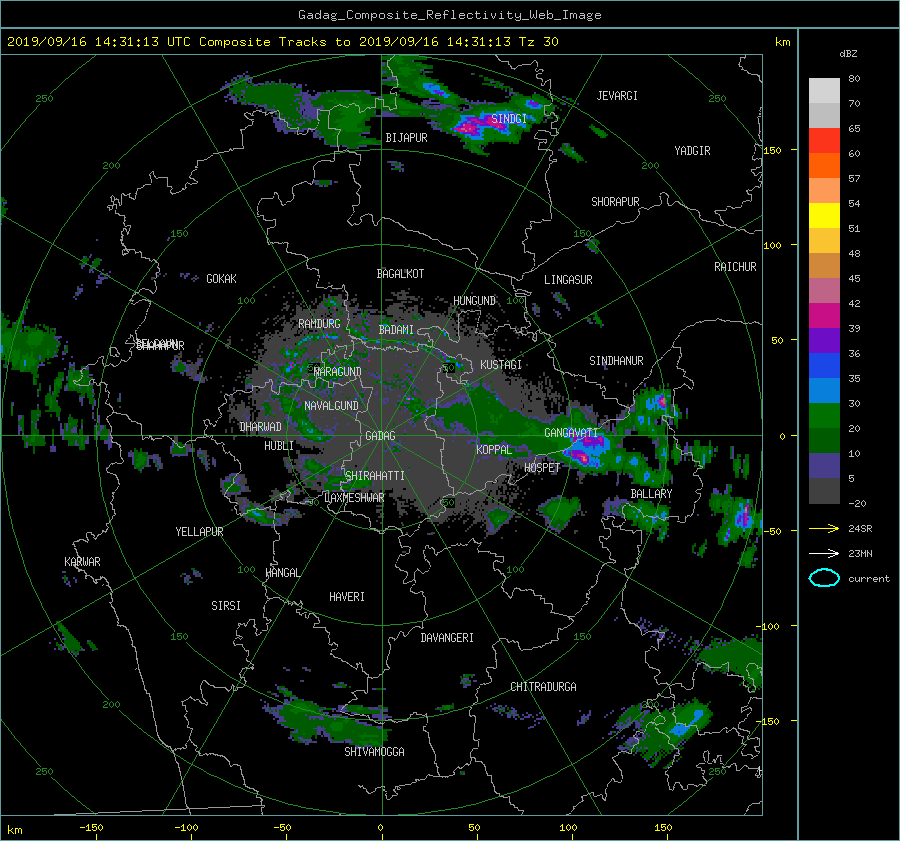Click the LINGASUR city label
This screenshot has height=841, width=900.
[568, 280]
